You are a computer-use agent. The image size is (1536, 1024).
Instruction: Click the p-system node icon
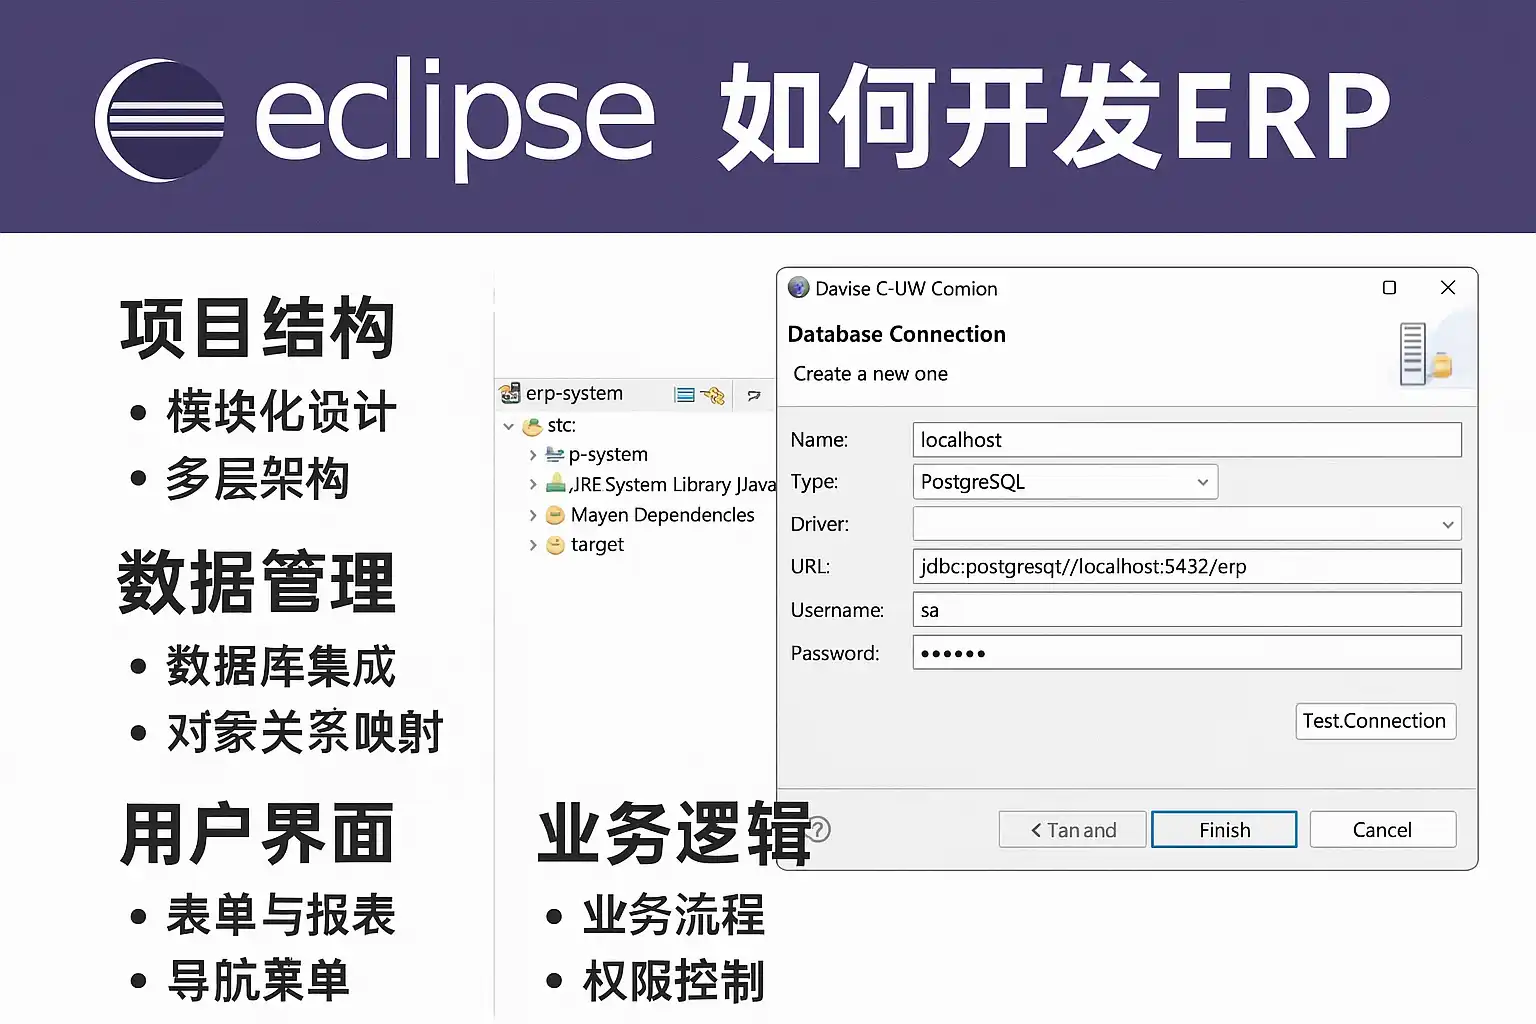pos(555,455)
